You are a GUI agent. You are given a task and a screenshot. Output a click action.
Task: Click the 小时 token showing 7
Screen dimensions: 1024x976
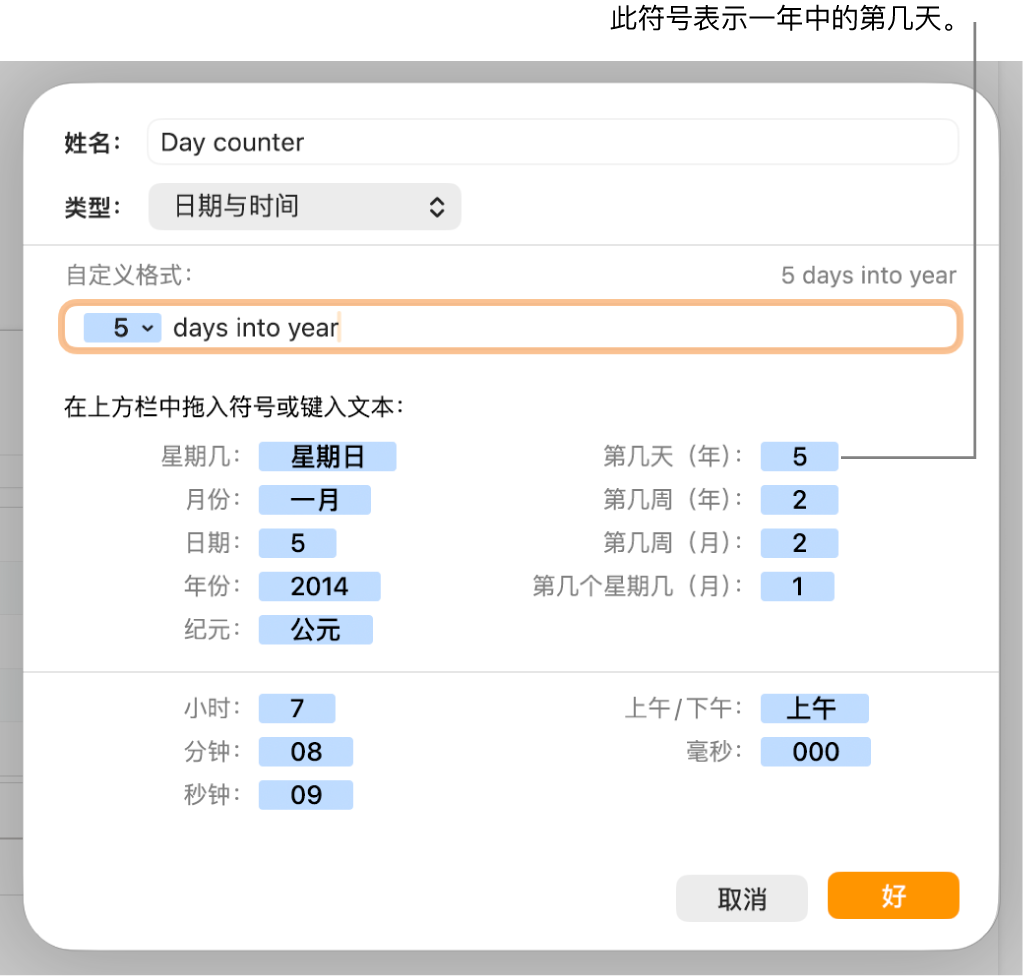point(296,708)
